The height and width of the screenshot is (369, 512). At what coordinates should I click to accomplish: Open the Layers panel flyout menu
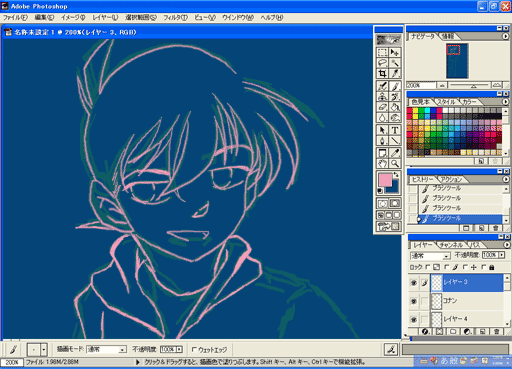point(507,245)
